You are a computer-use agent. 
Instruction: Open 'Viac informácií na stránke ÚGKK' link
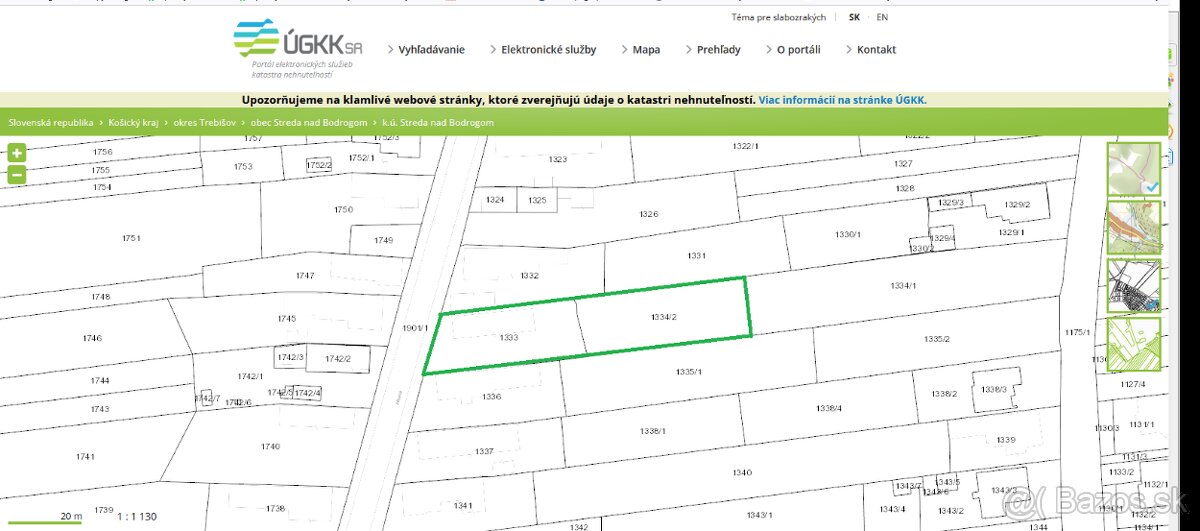tap(842, 100)
